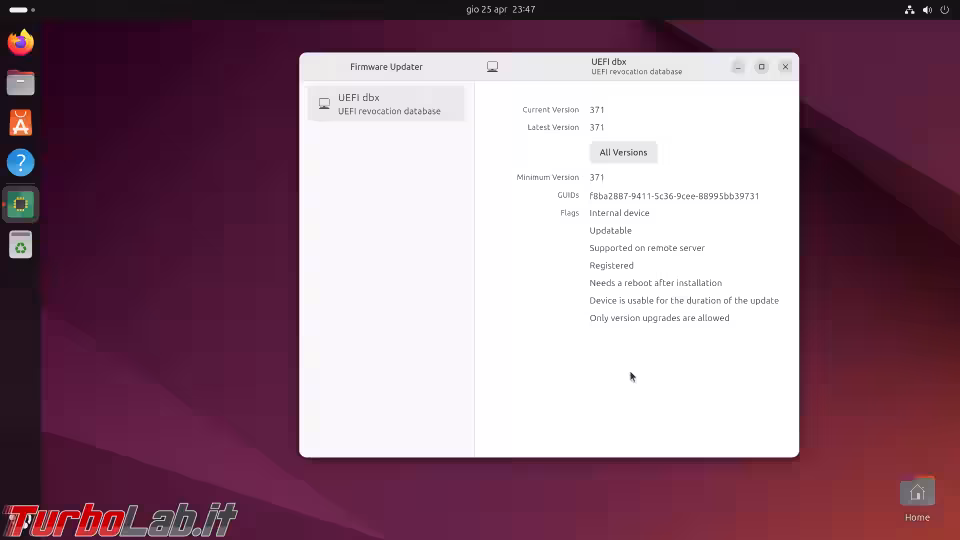The image size is (960, 540).
Task: Click Only version upgrades are allowed
Action: click(659, 318)
